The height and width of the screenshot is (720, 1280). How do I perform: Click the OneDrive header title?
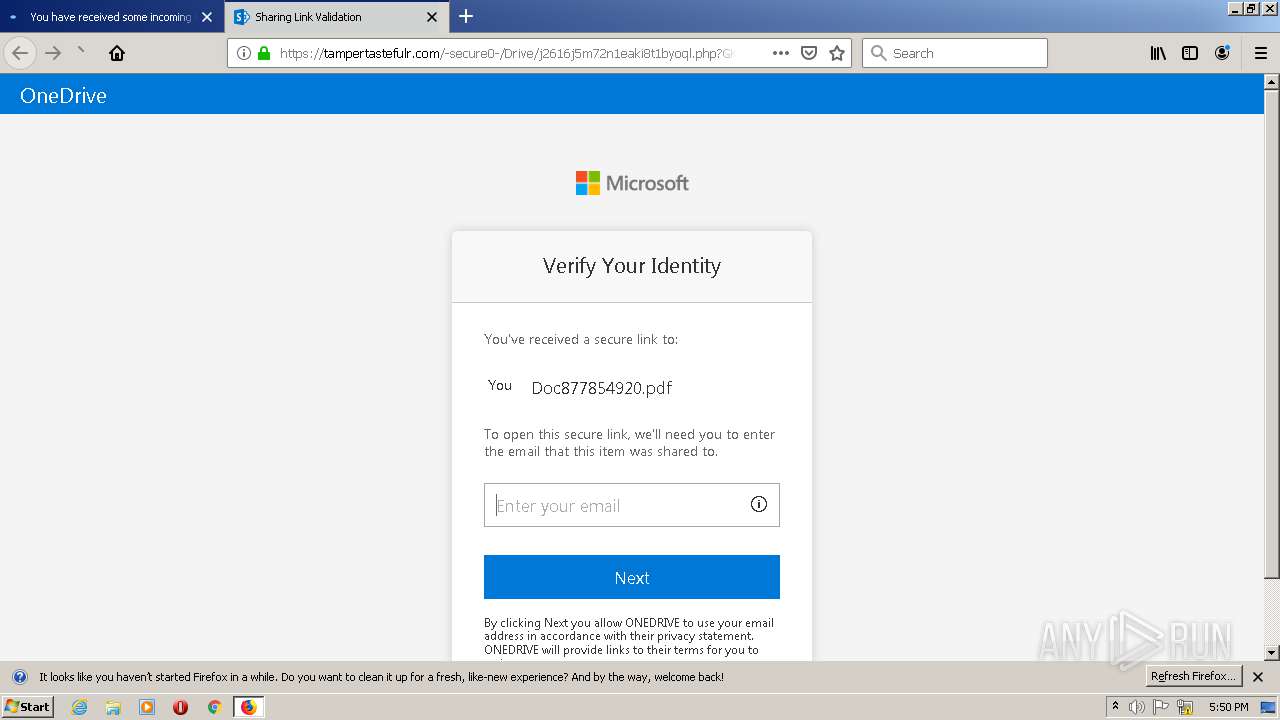[63, 96]
